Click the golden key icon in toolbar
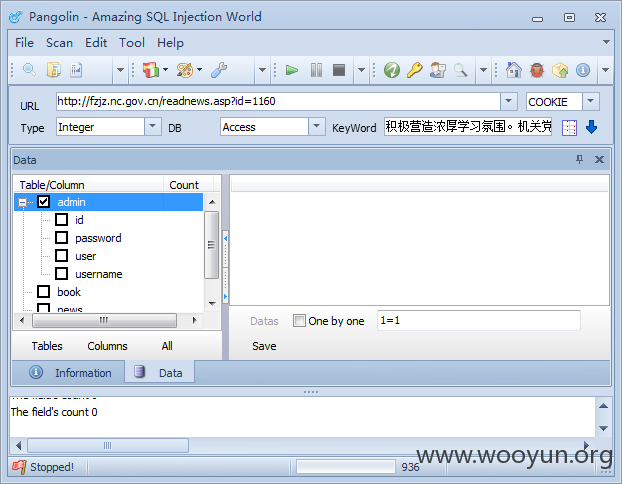Viewport: 622px width, 484px height. [x=415, y=70]
